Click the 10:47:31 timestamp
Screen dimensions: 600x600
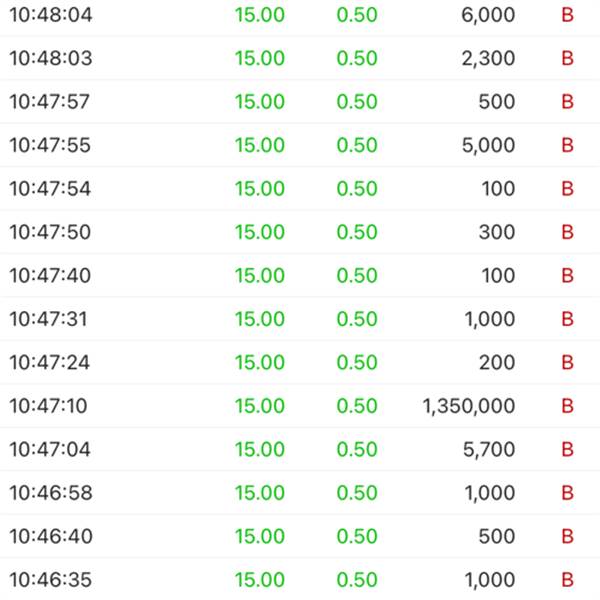(x=50, y=319)
